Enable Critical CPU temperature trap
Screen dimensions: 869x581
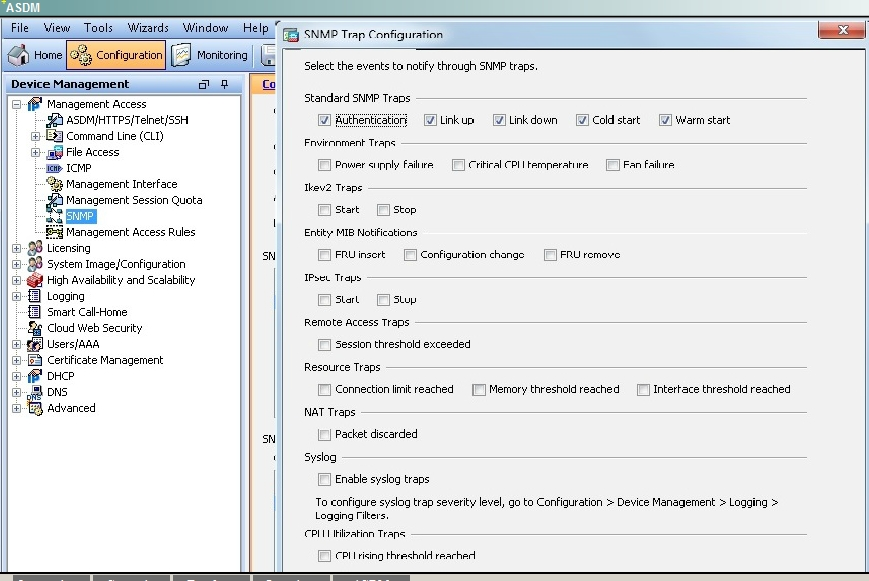[x=458, y=165]
